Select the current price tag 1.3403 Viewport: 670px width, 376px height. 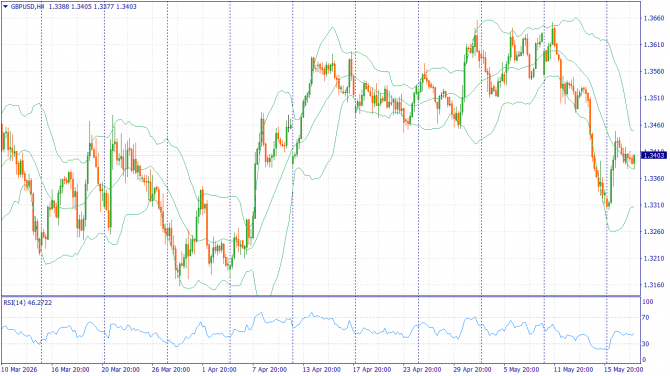(654, 156)
